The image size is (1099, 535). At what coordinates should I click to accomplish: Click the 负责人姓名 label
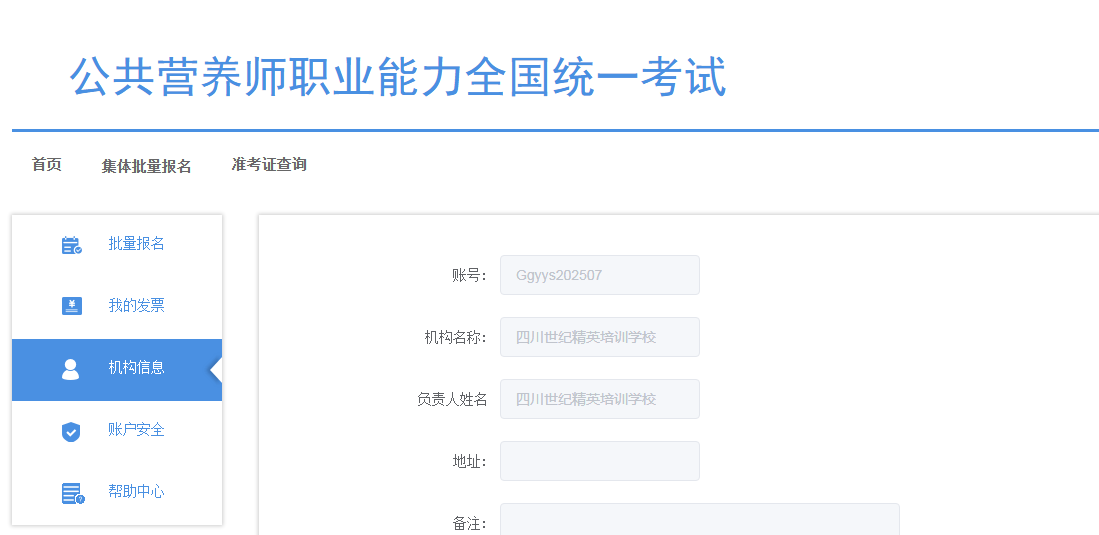coord(452,399)
